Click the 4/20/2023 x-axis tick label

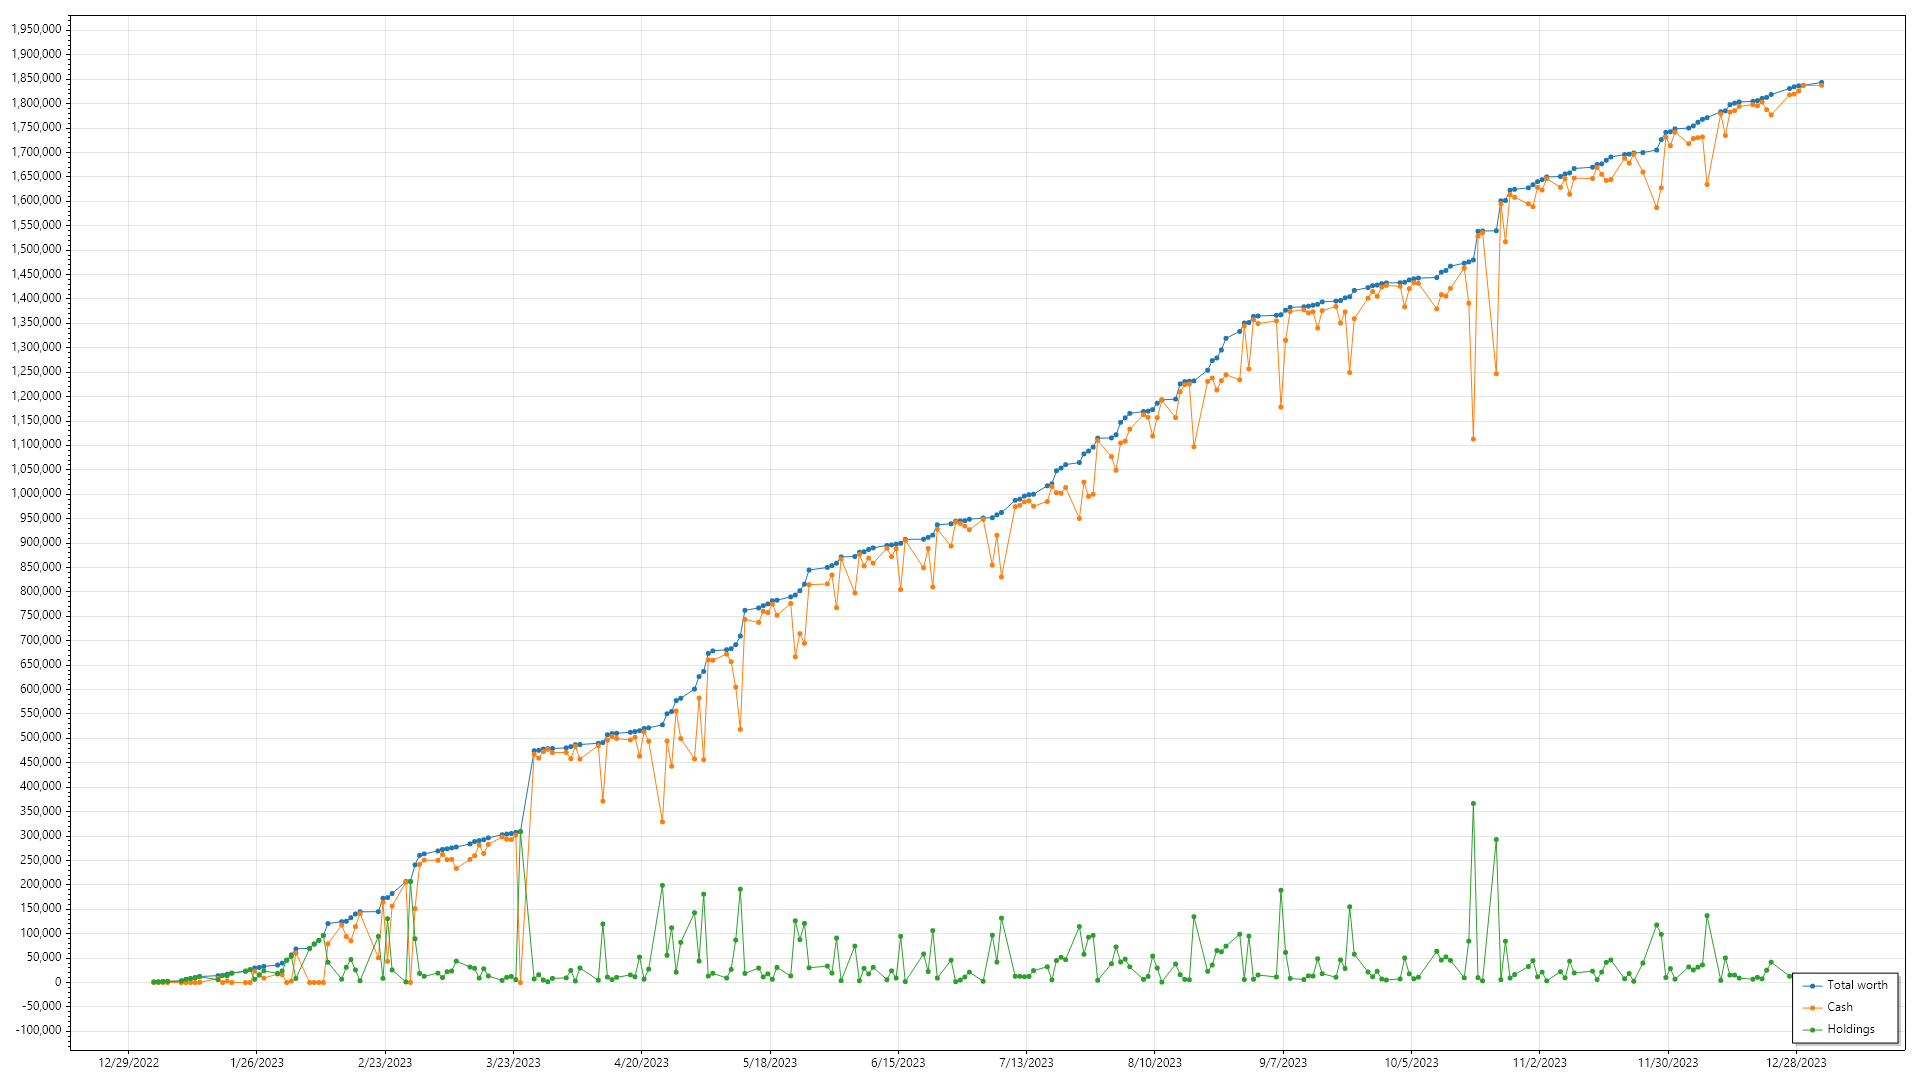coord(641,1063)
